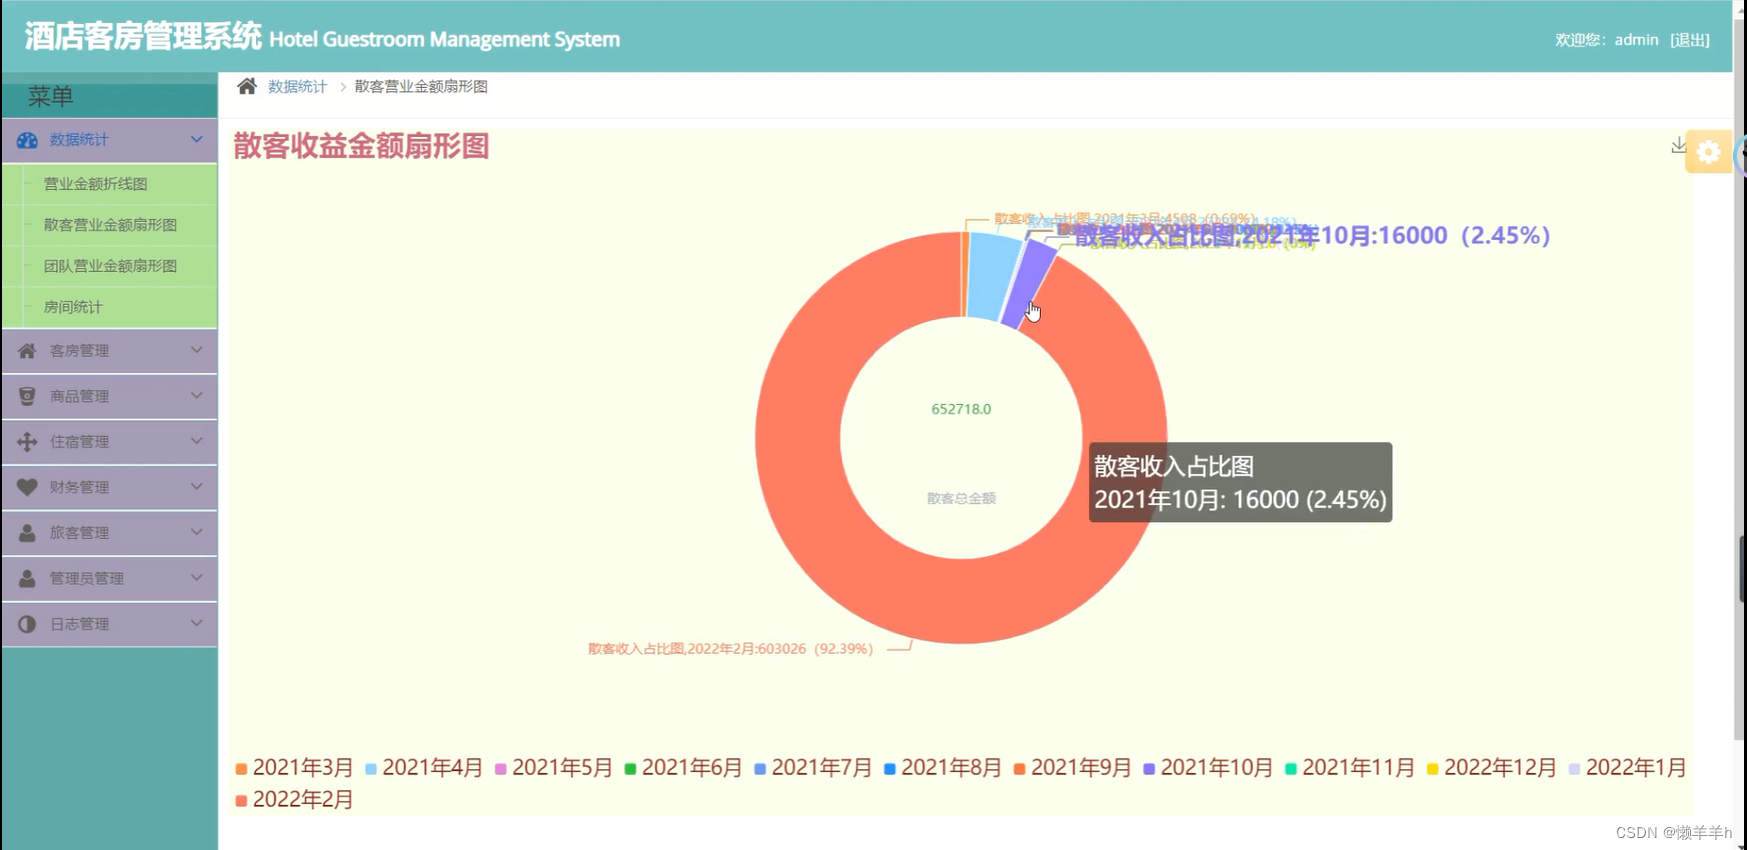This screenshot has height=850, width=1747.
Task: Click the user icon beside 管理员管理
Action: (27, 578)
